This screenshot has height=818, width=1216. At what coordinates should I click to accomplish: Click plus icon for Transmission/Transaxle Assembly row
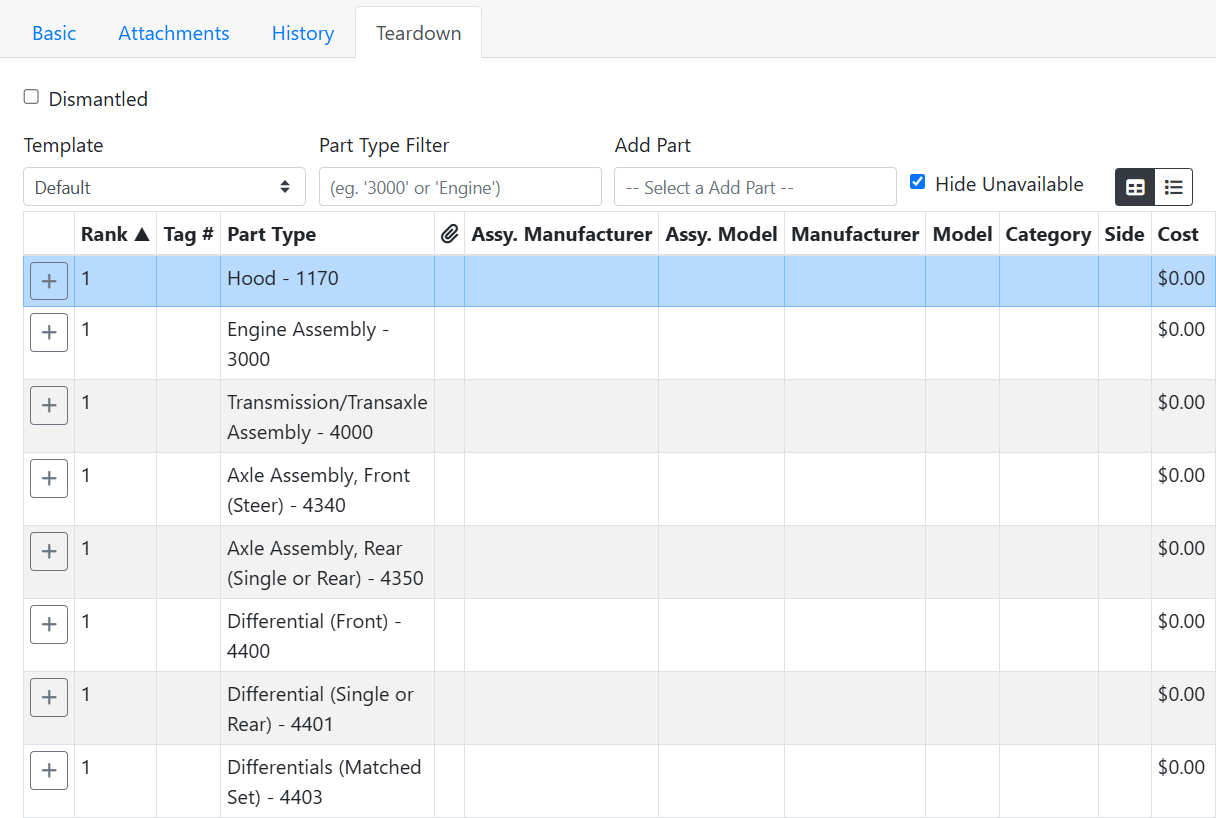pyautogui.click(x=49, y=406)
